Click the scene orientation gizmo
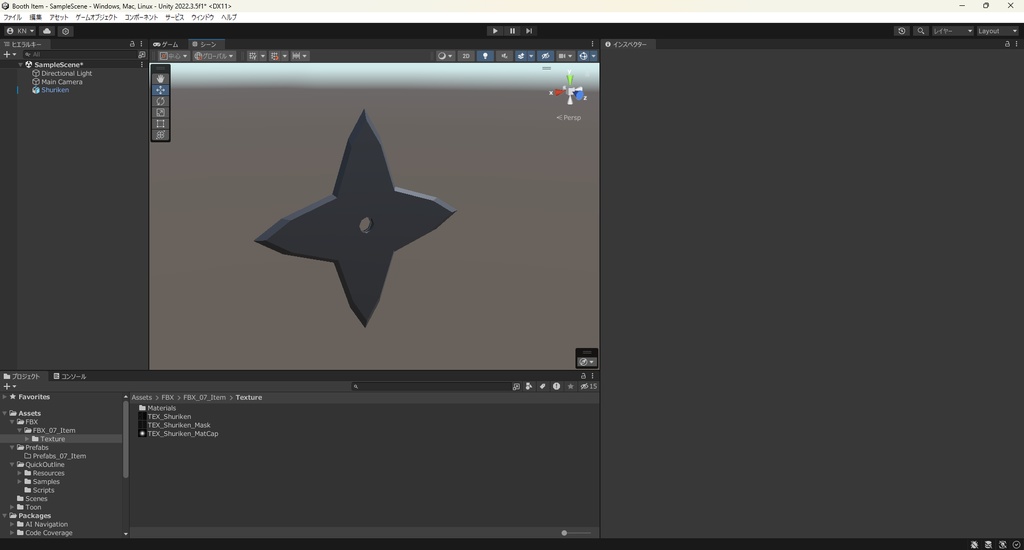This screenshot has width=1024, height=550. click(570, 91)
